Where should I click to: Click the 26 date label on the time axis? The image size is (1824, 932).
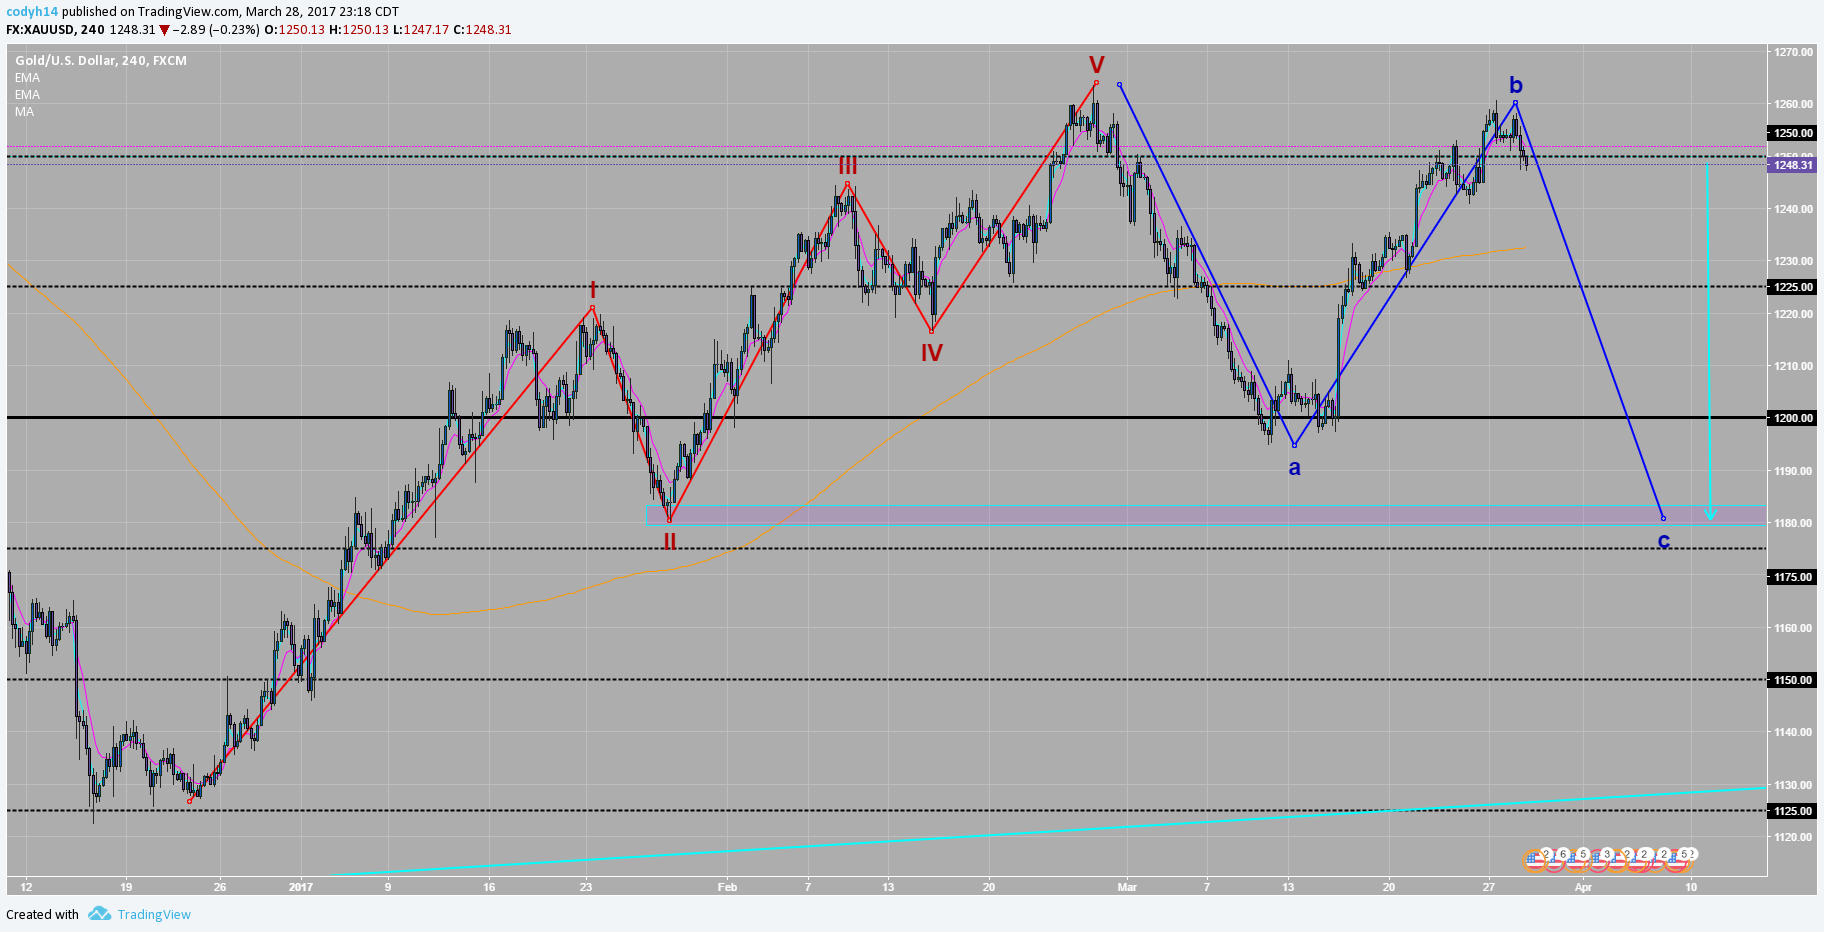click(220, 887)
